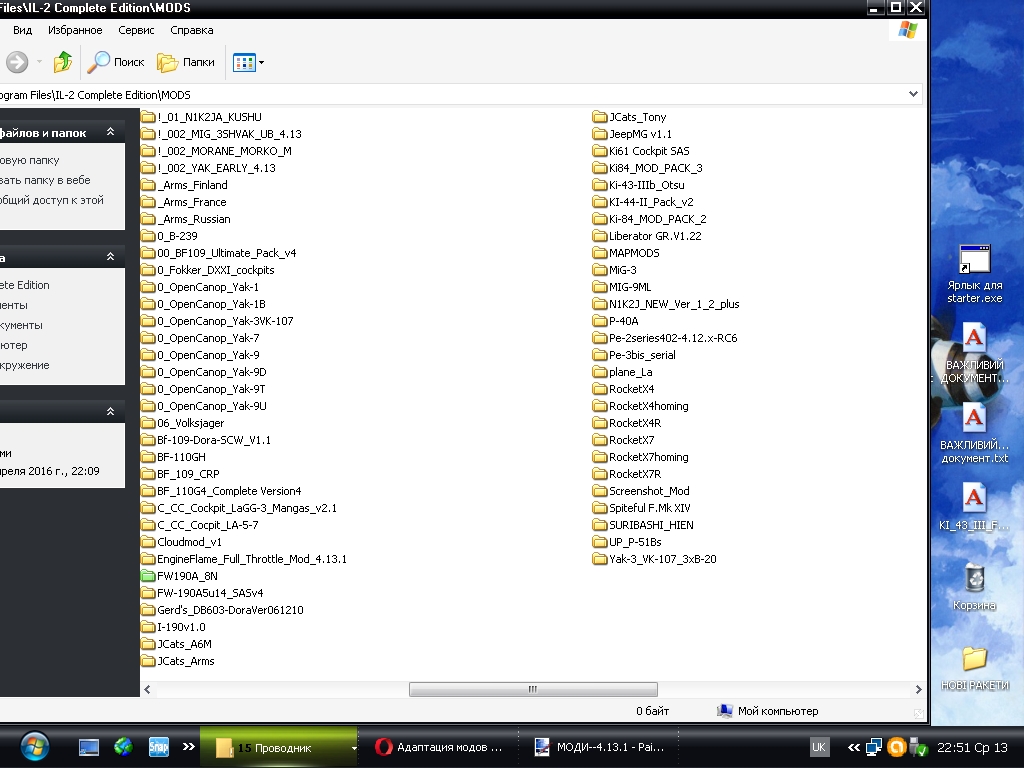Select C_CC_Cockpit_LaGG-3_Mangas_v2.1 folder name
This screenshot has height=768, width=1024.
pos(247,508)
